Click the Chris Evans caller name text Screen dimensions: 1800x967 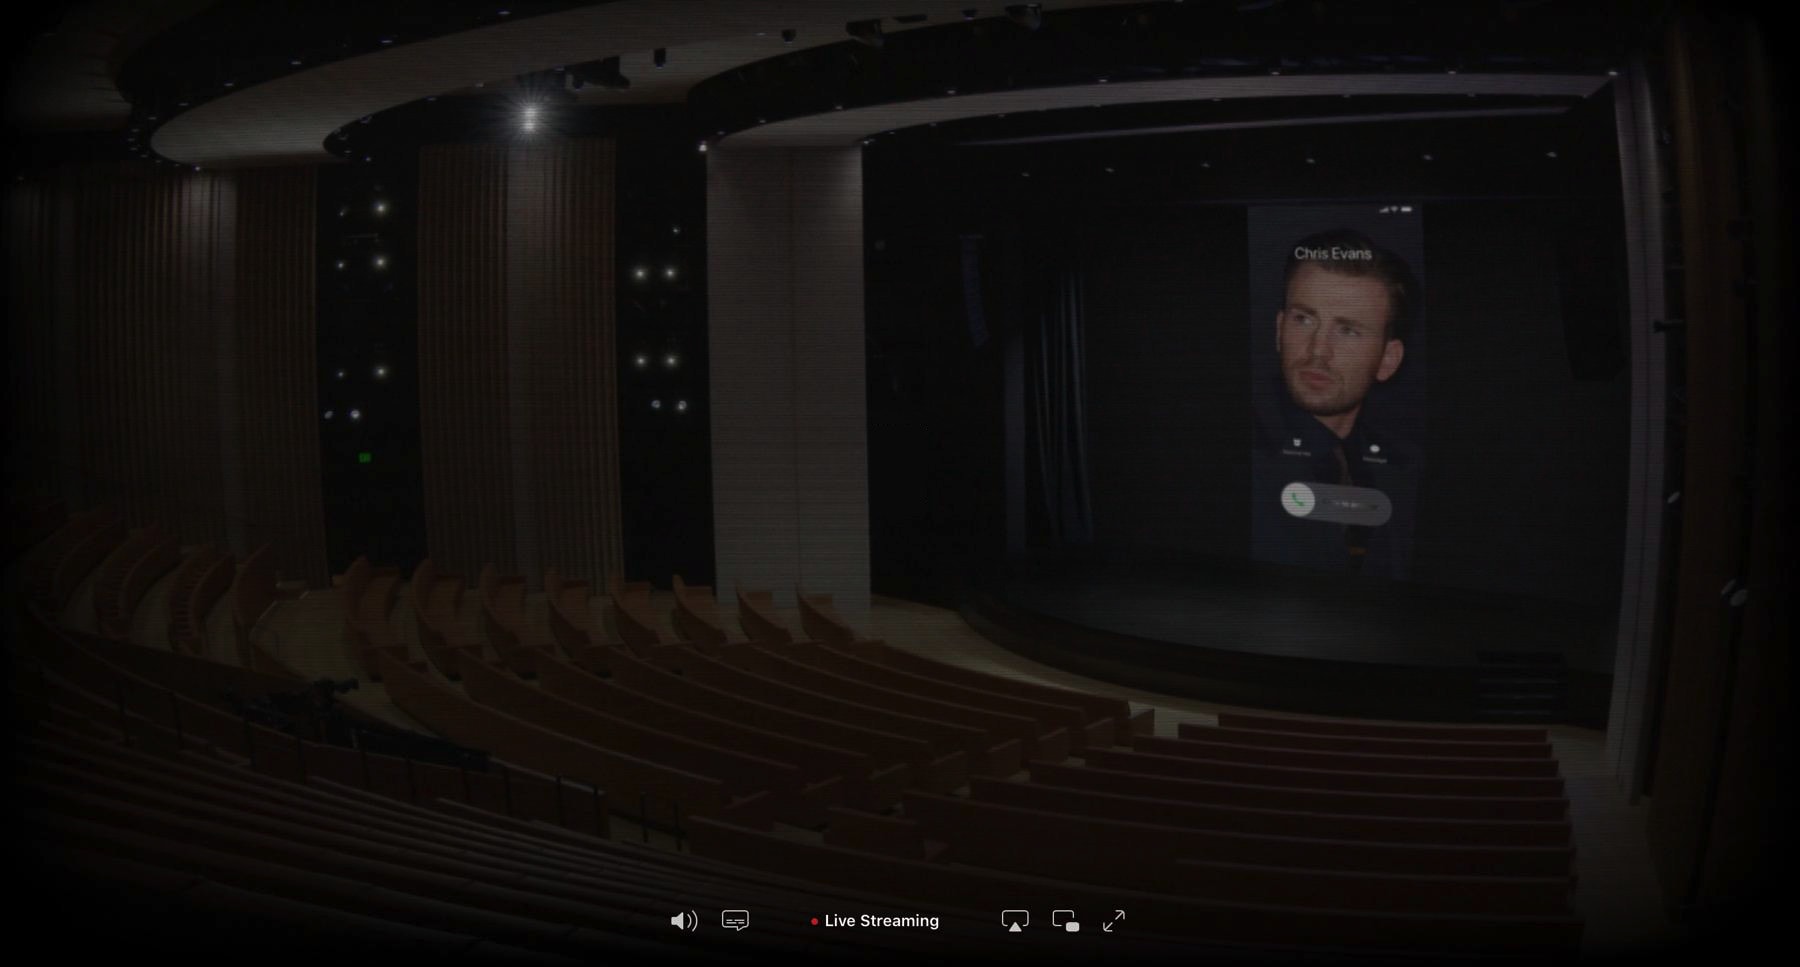pos(1332,254)
